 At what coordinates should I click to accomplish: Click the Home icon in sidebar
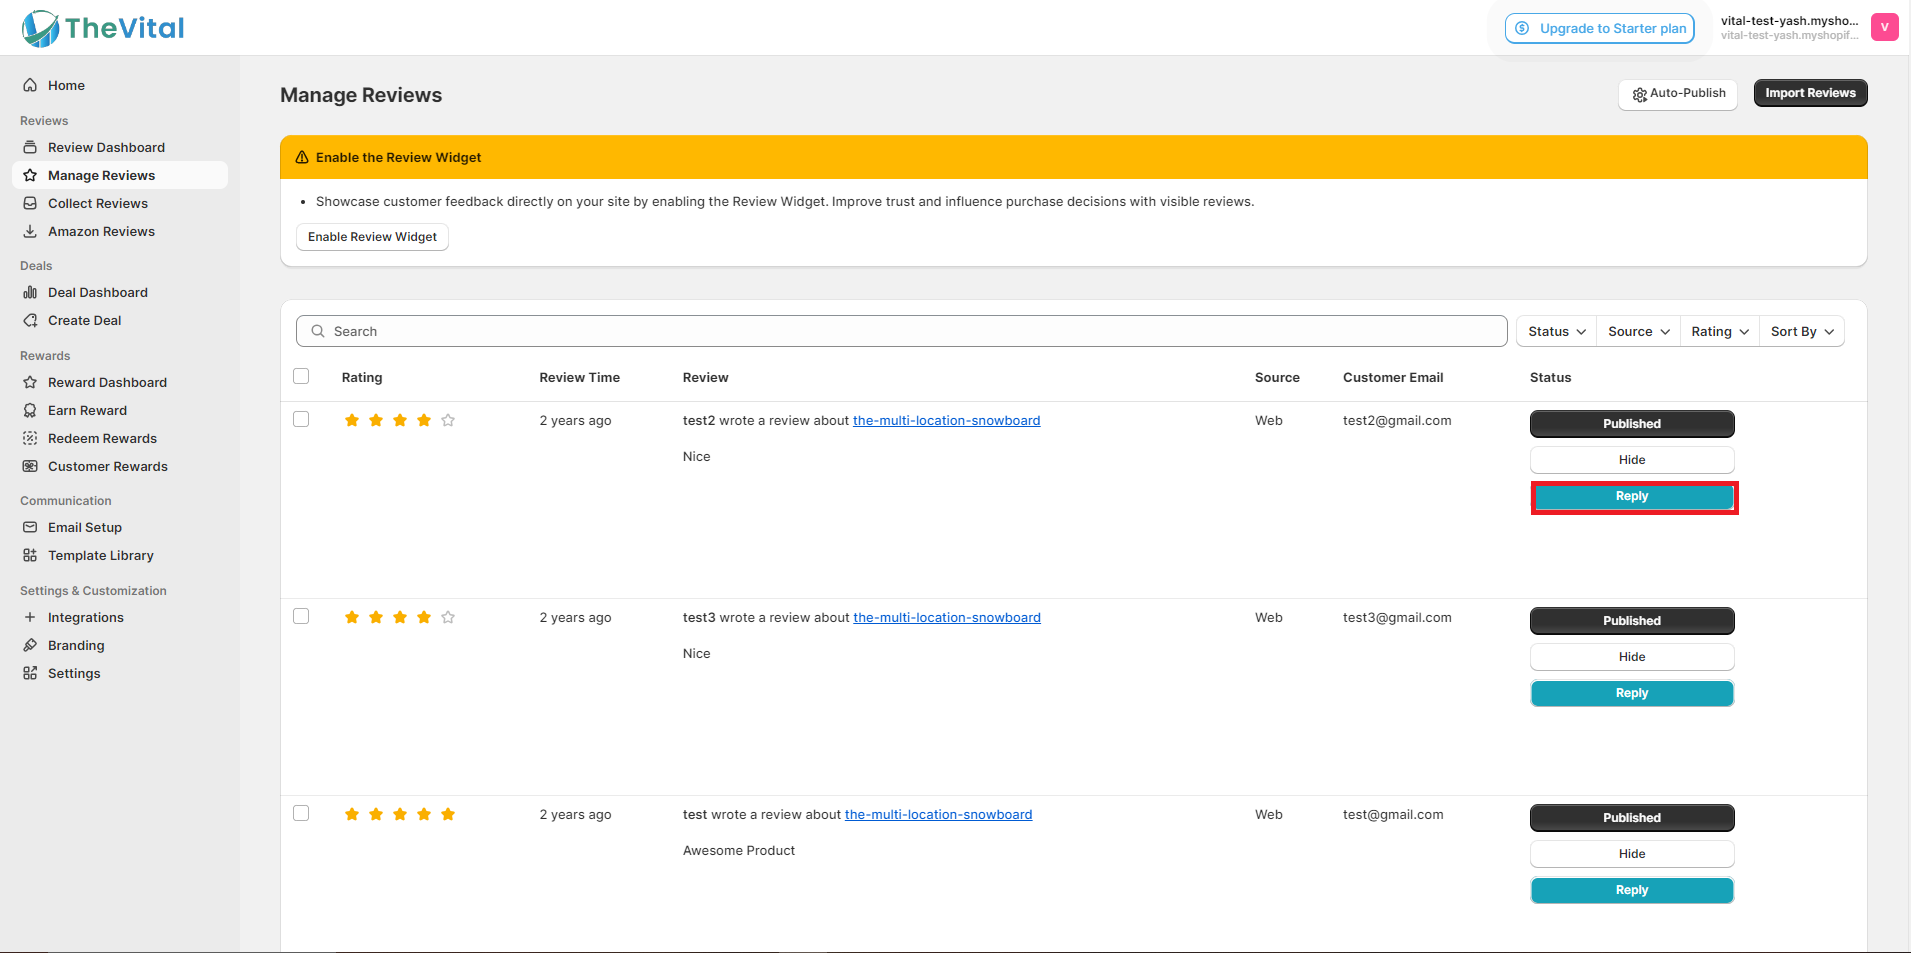click(x=30, y=85)
